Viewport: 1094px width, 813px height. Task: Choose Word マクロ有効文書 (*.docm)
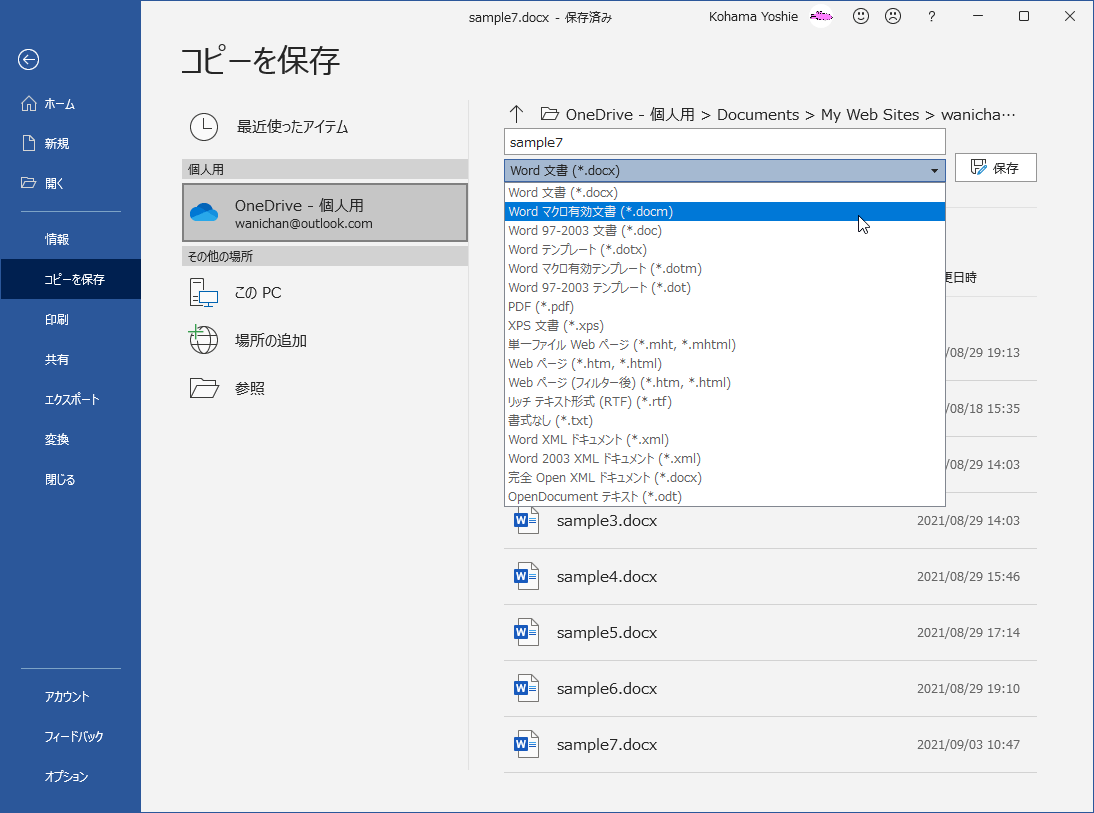[x=724, y=211]
